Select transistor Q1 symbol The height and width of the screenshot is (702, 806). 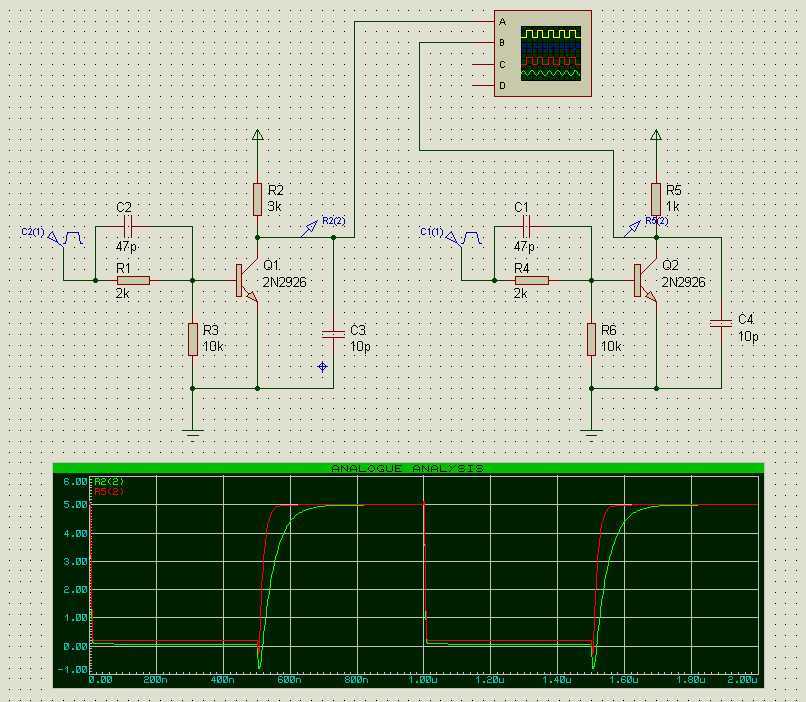(246, 281)
